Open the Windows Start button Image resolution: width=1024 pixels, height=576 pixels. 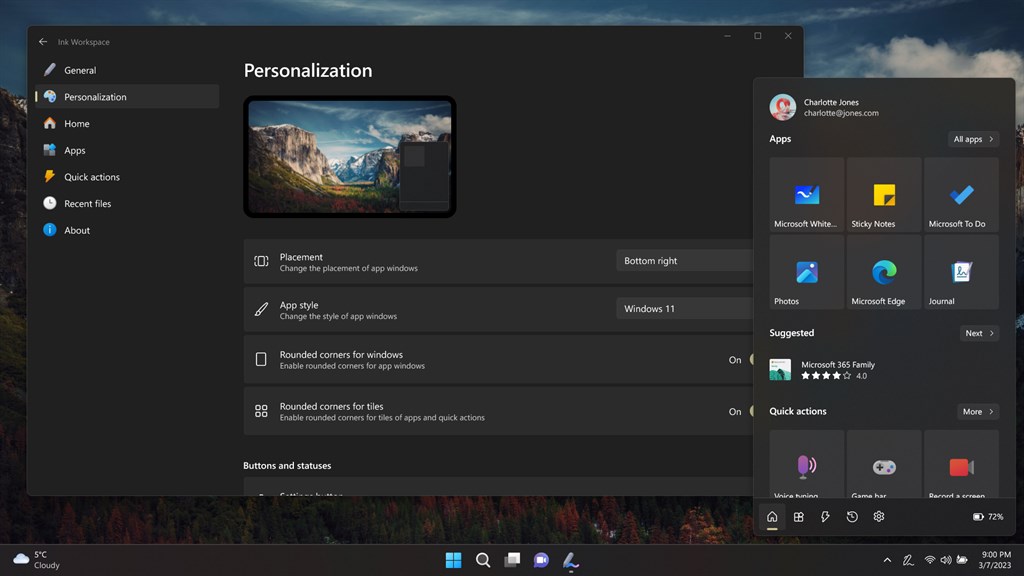coord(453,560)
